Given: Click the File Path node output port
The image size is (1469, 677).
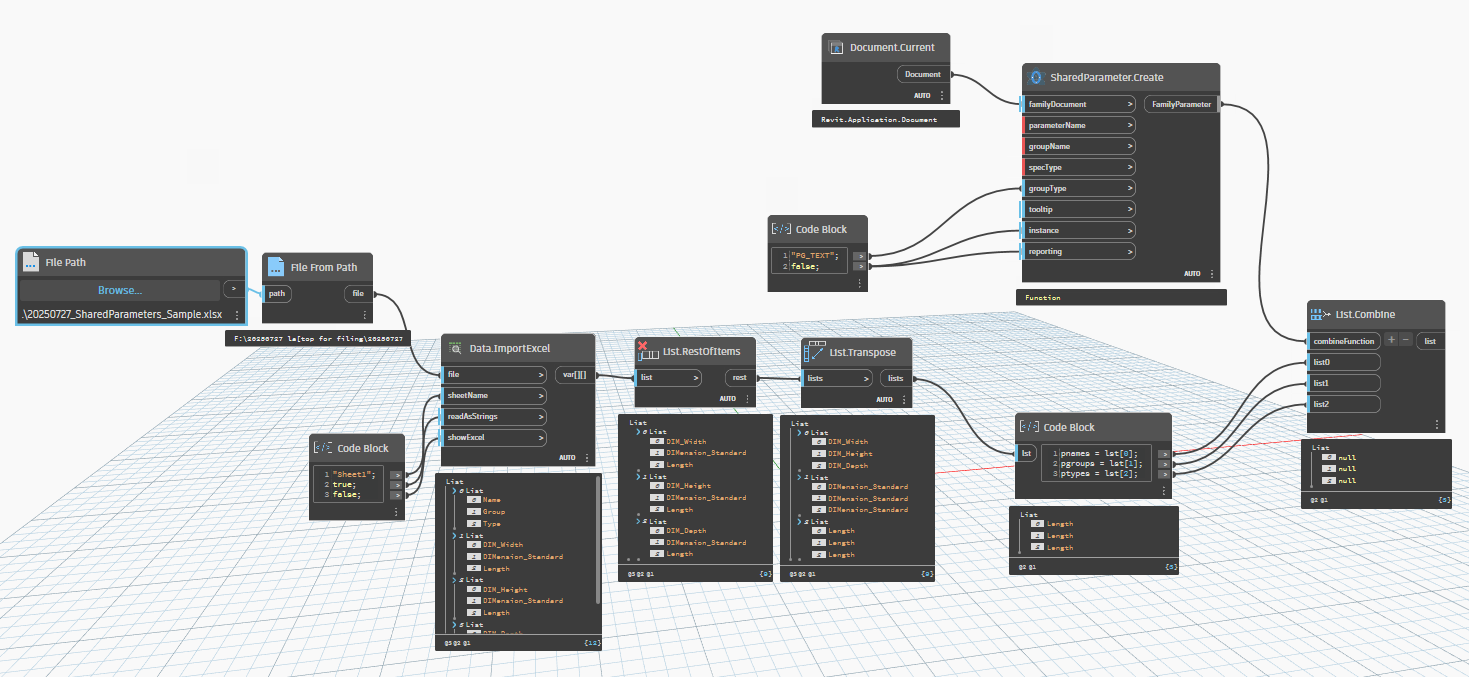Looking at the screenshot, I should pyautogui.click(x=232, y=290).
